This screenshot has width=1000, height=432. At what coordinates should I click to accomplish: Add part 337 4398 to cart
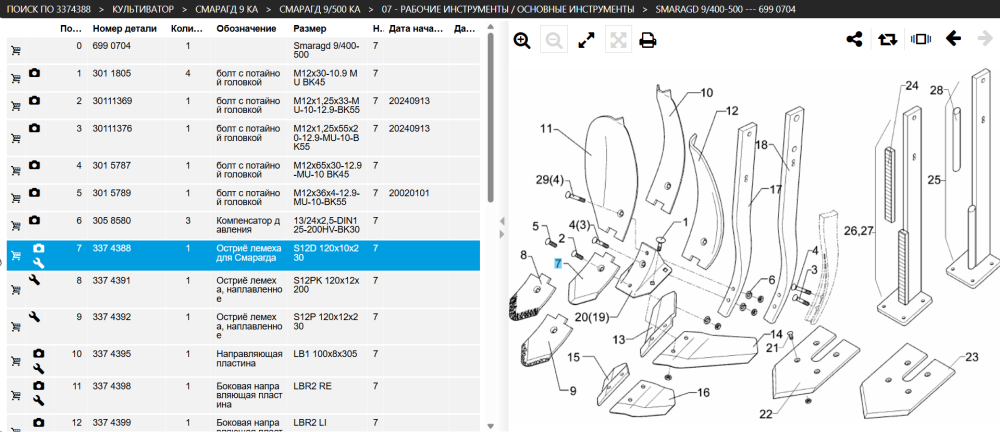(x=15, y=394)
